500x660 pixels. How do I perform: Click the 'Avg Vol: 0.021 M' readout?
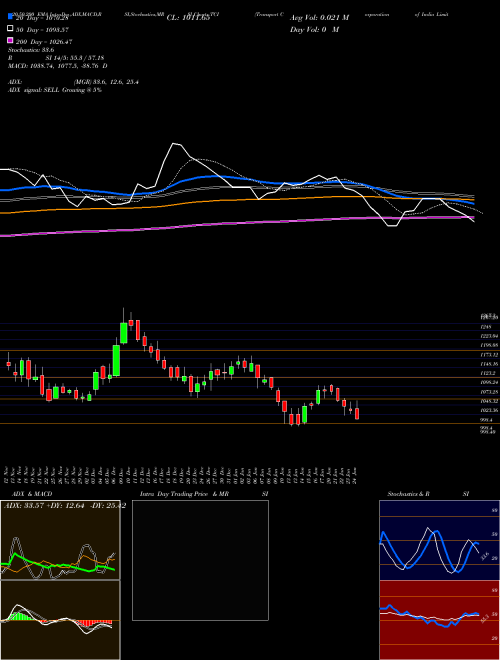320,18
